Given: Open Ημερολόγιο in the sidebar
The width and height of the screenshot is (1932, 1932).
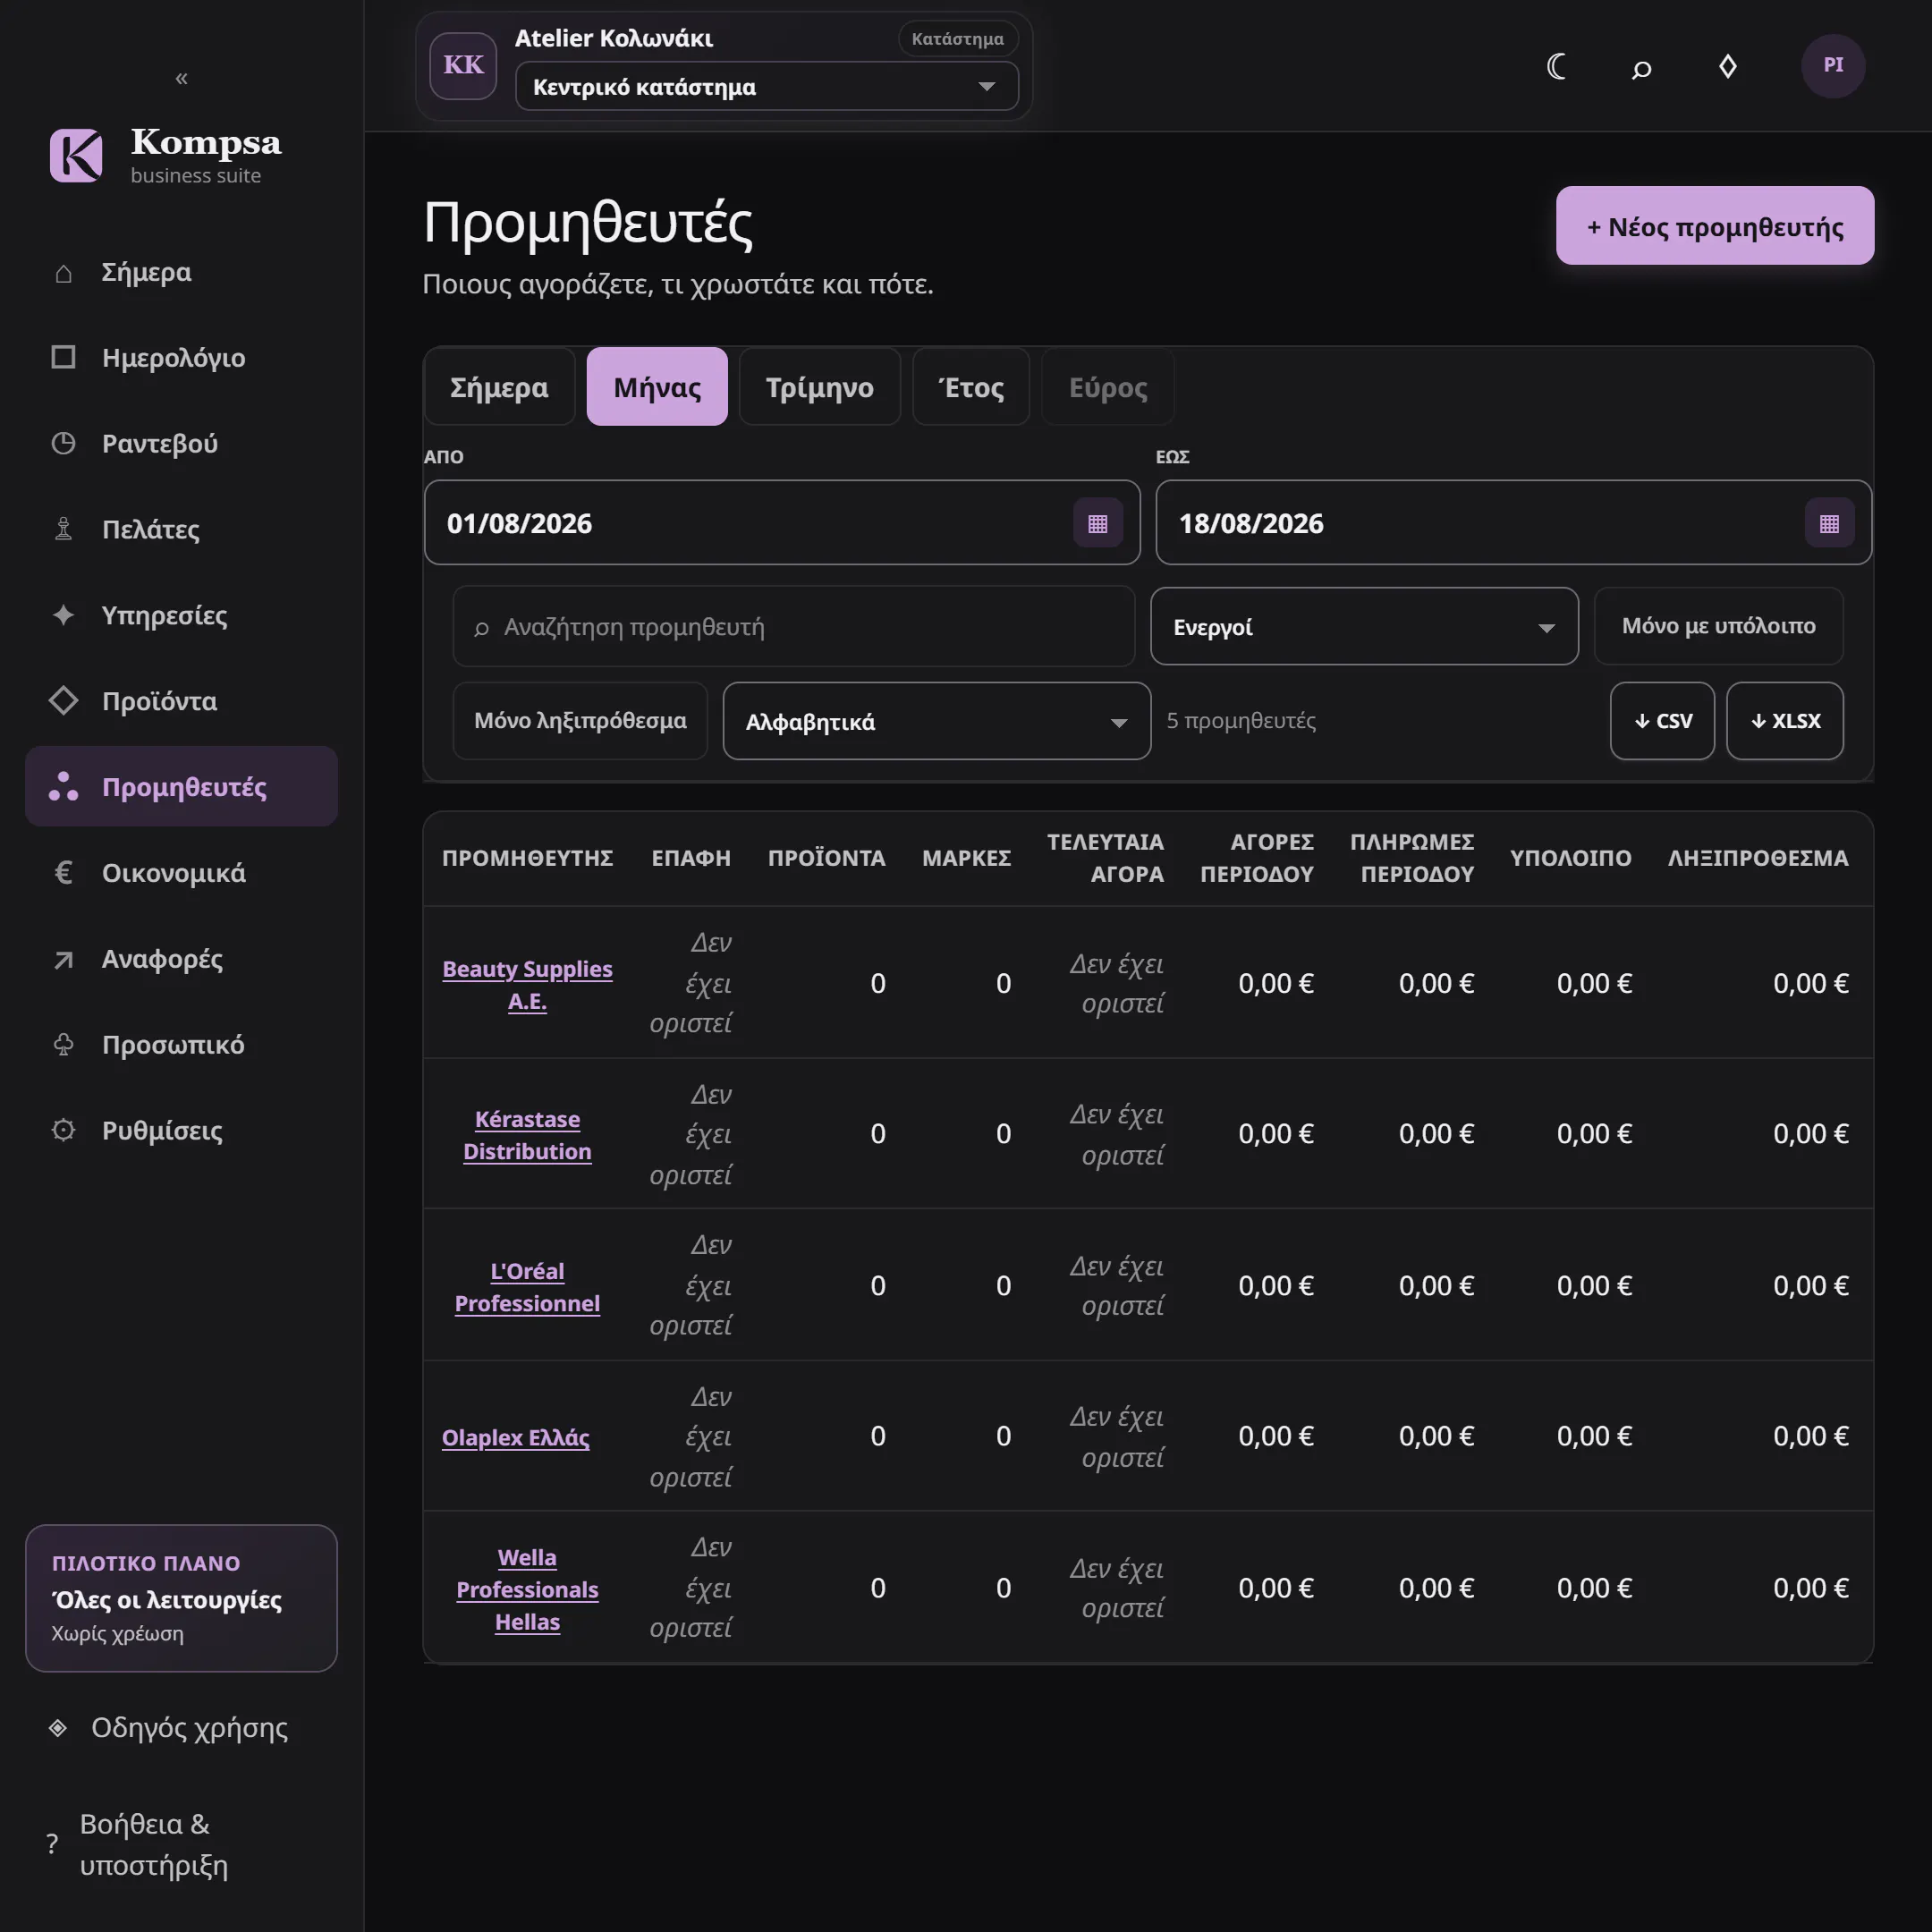Looking at the screenshot, I should [181, 357].
